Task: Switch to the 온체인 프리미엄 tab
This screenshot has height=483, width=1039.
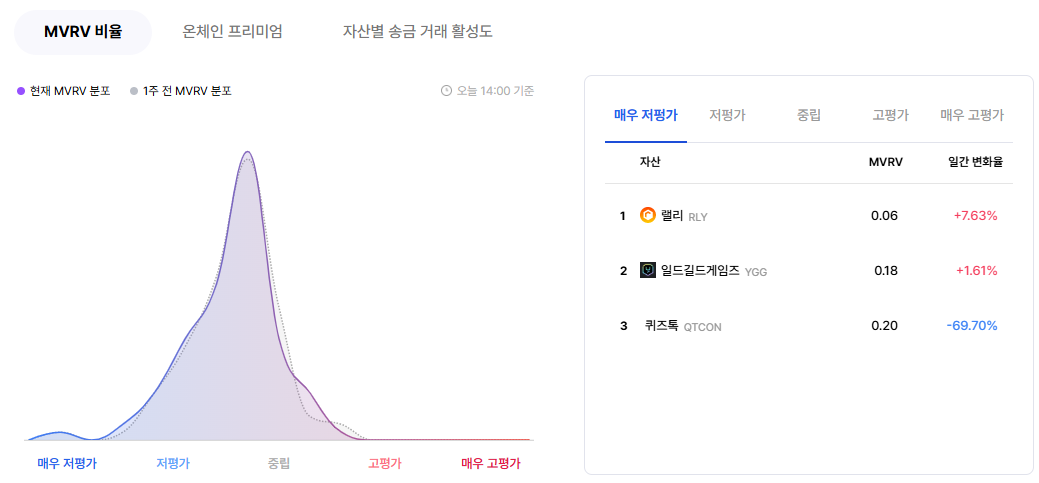Action: pyautogui.click(x=233, y=32)
